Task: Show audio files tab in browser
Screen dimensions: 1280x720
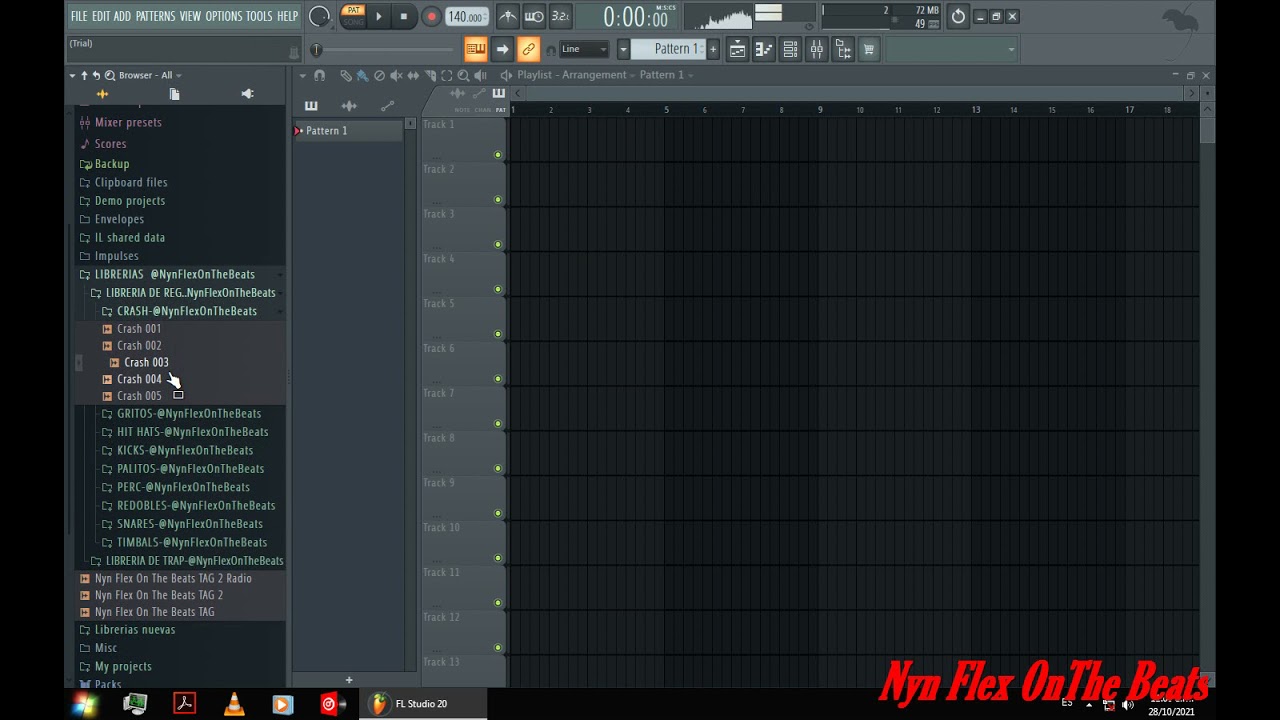Action: pos(102,94)
